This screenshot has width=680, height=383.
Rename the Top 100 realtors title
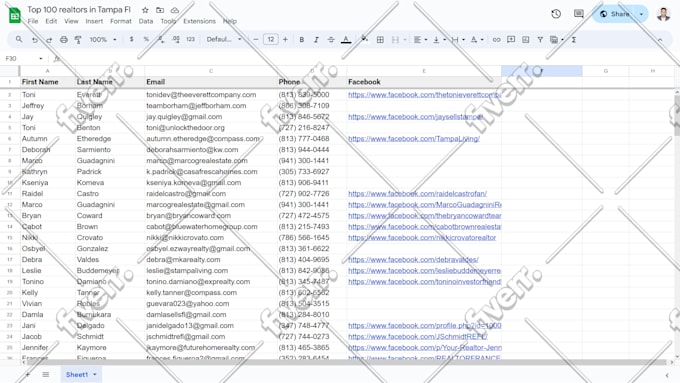[79, 9]
